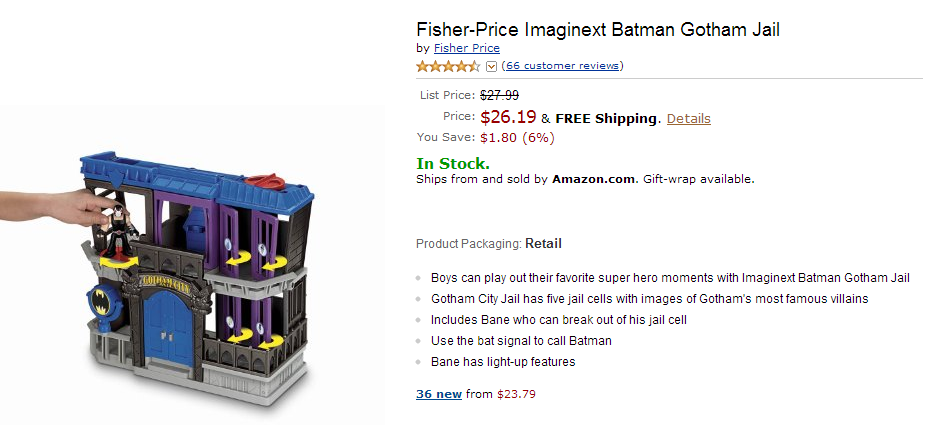View the 36 new offers link
This screenshot has height=444, width=938.
coord(439,394)
